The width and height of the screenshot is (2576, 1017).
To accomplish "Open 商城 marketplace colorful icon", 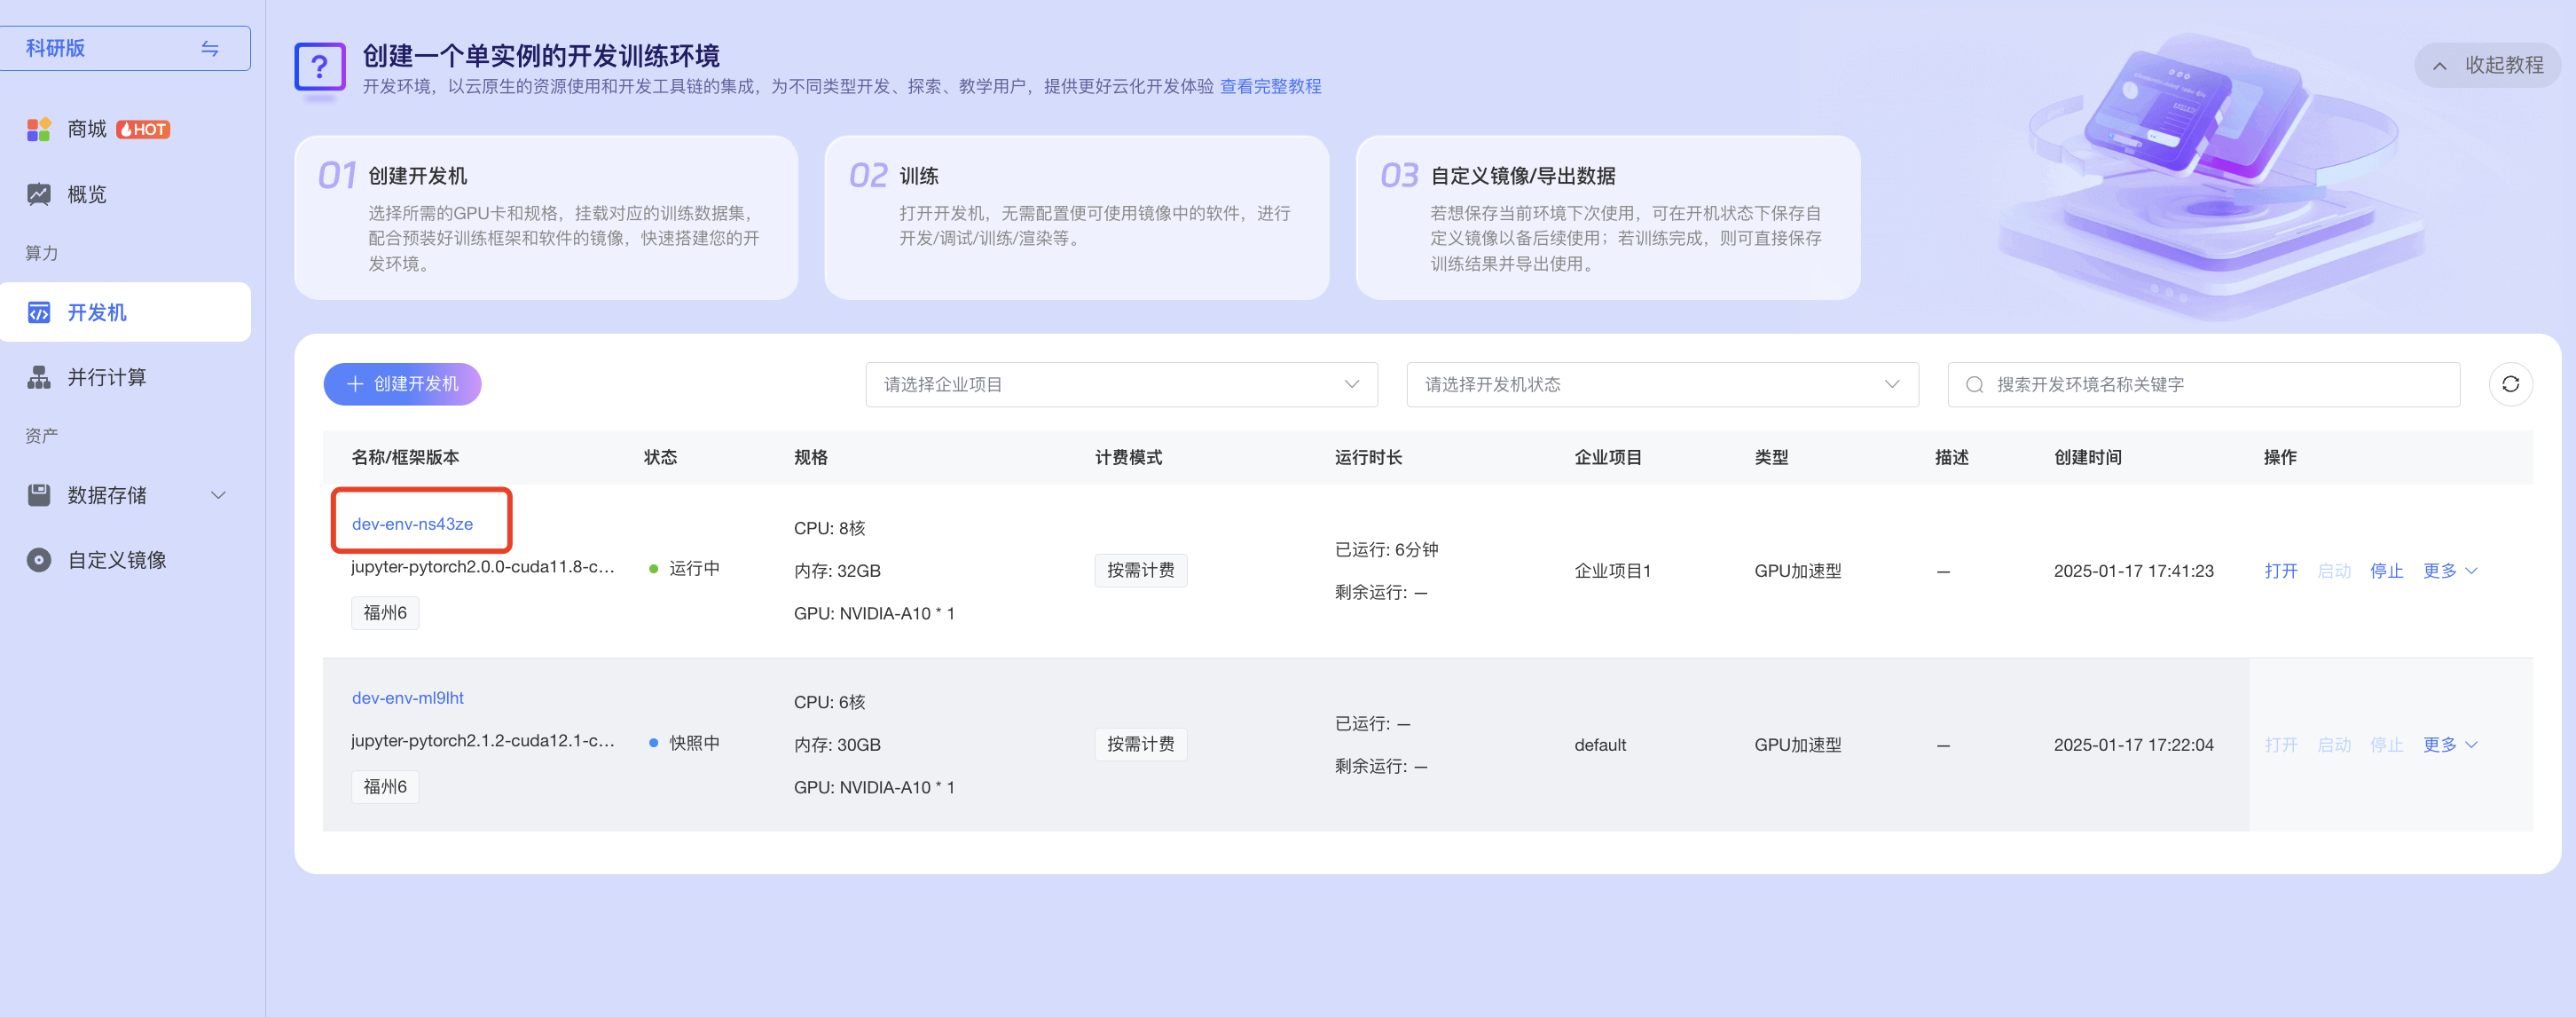I will coord(39,129).
